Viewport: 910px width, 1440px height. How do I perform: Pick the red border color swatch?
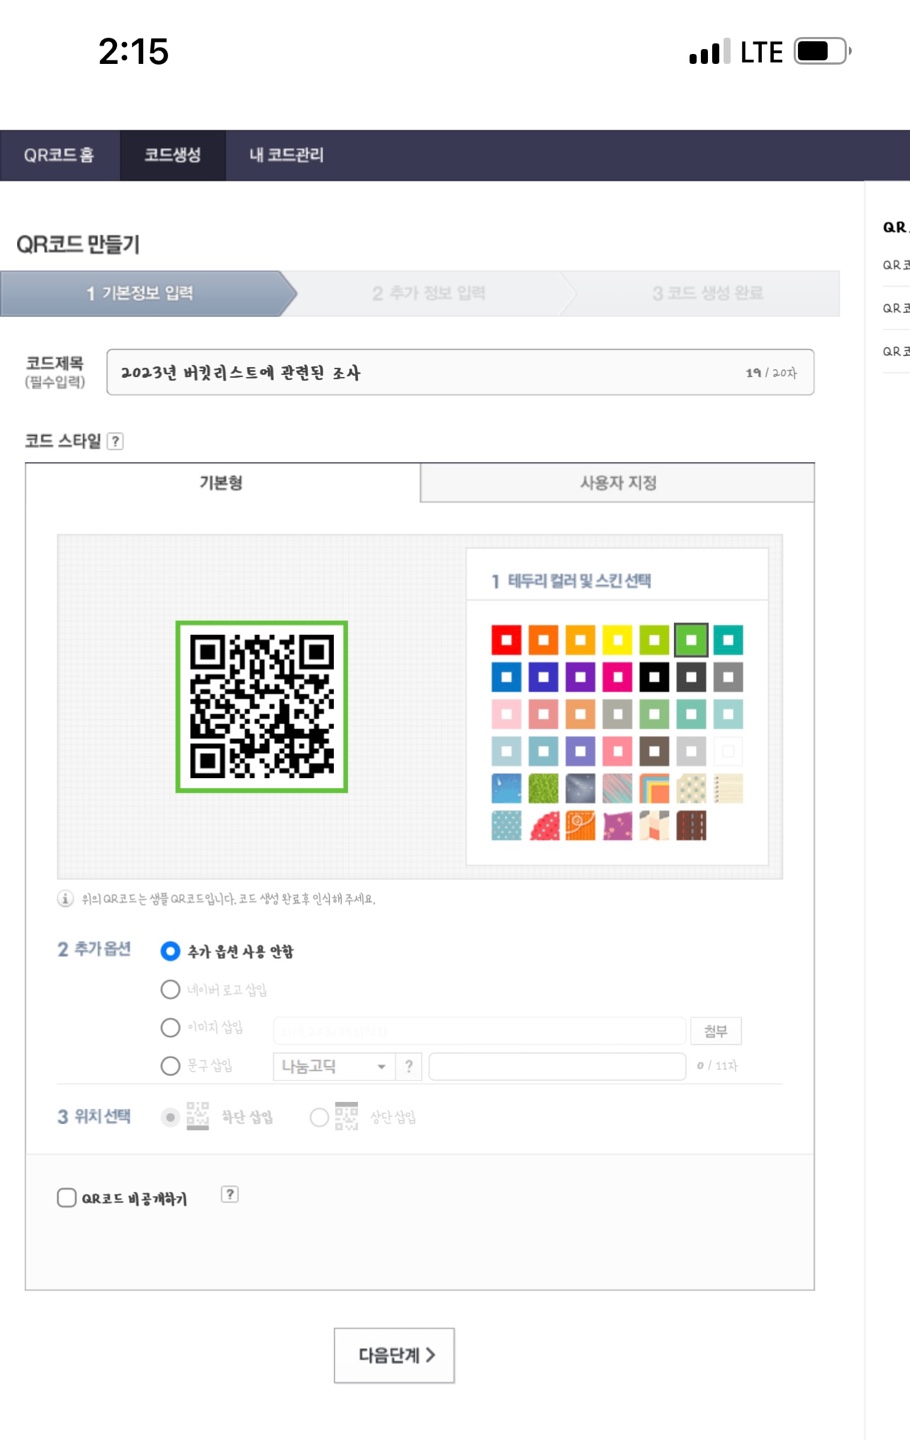[507, 640]
